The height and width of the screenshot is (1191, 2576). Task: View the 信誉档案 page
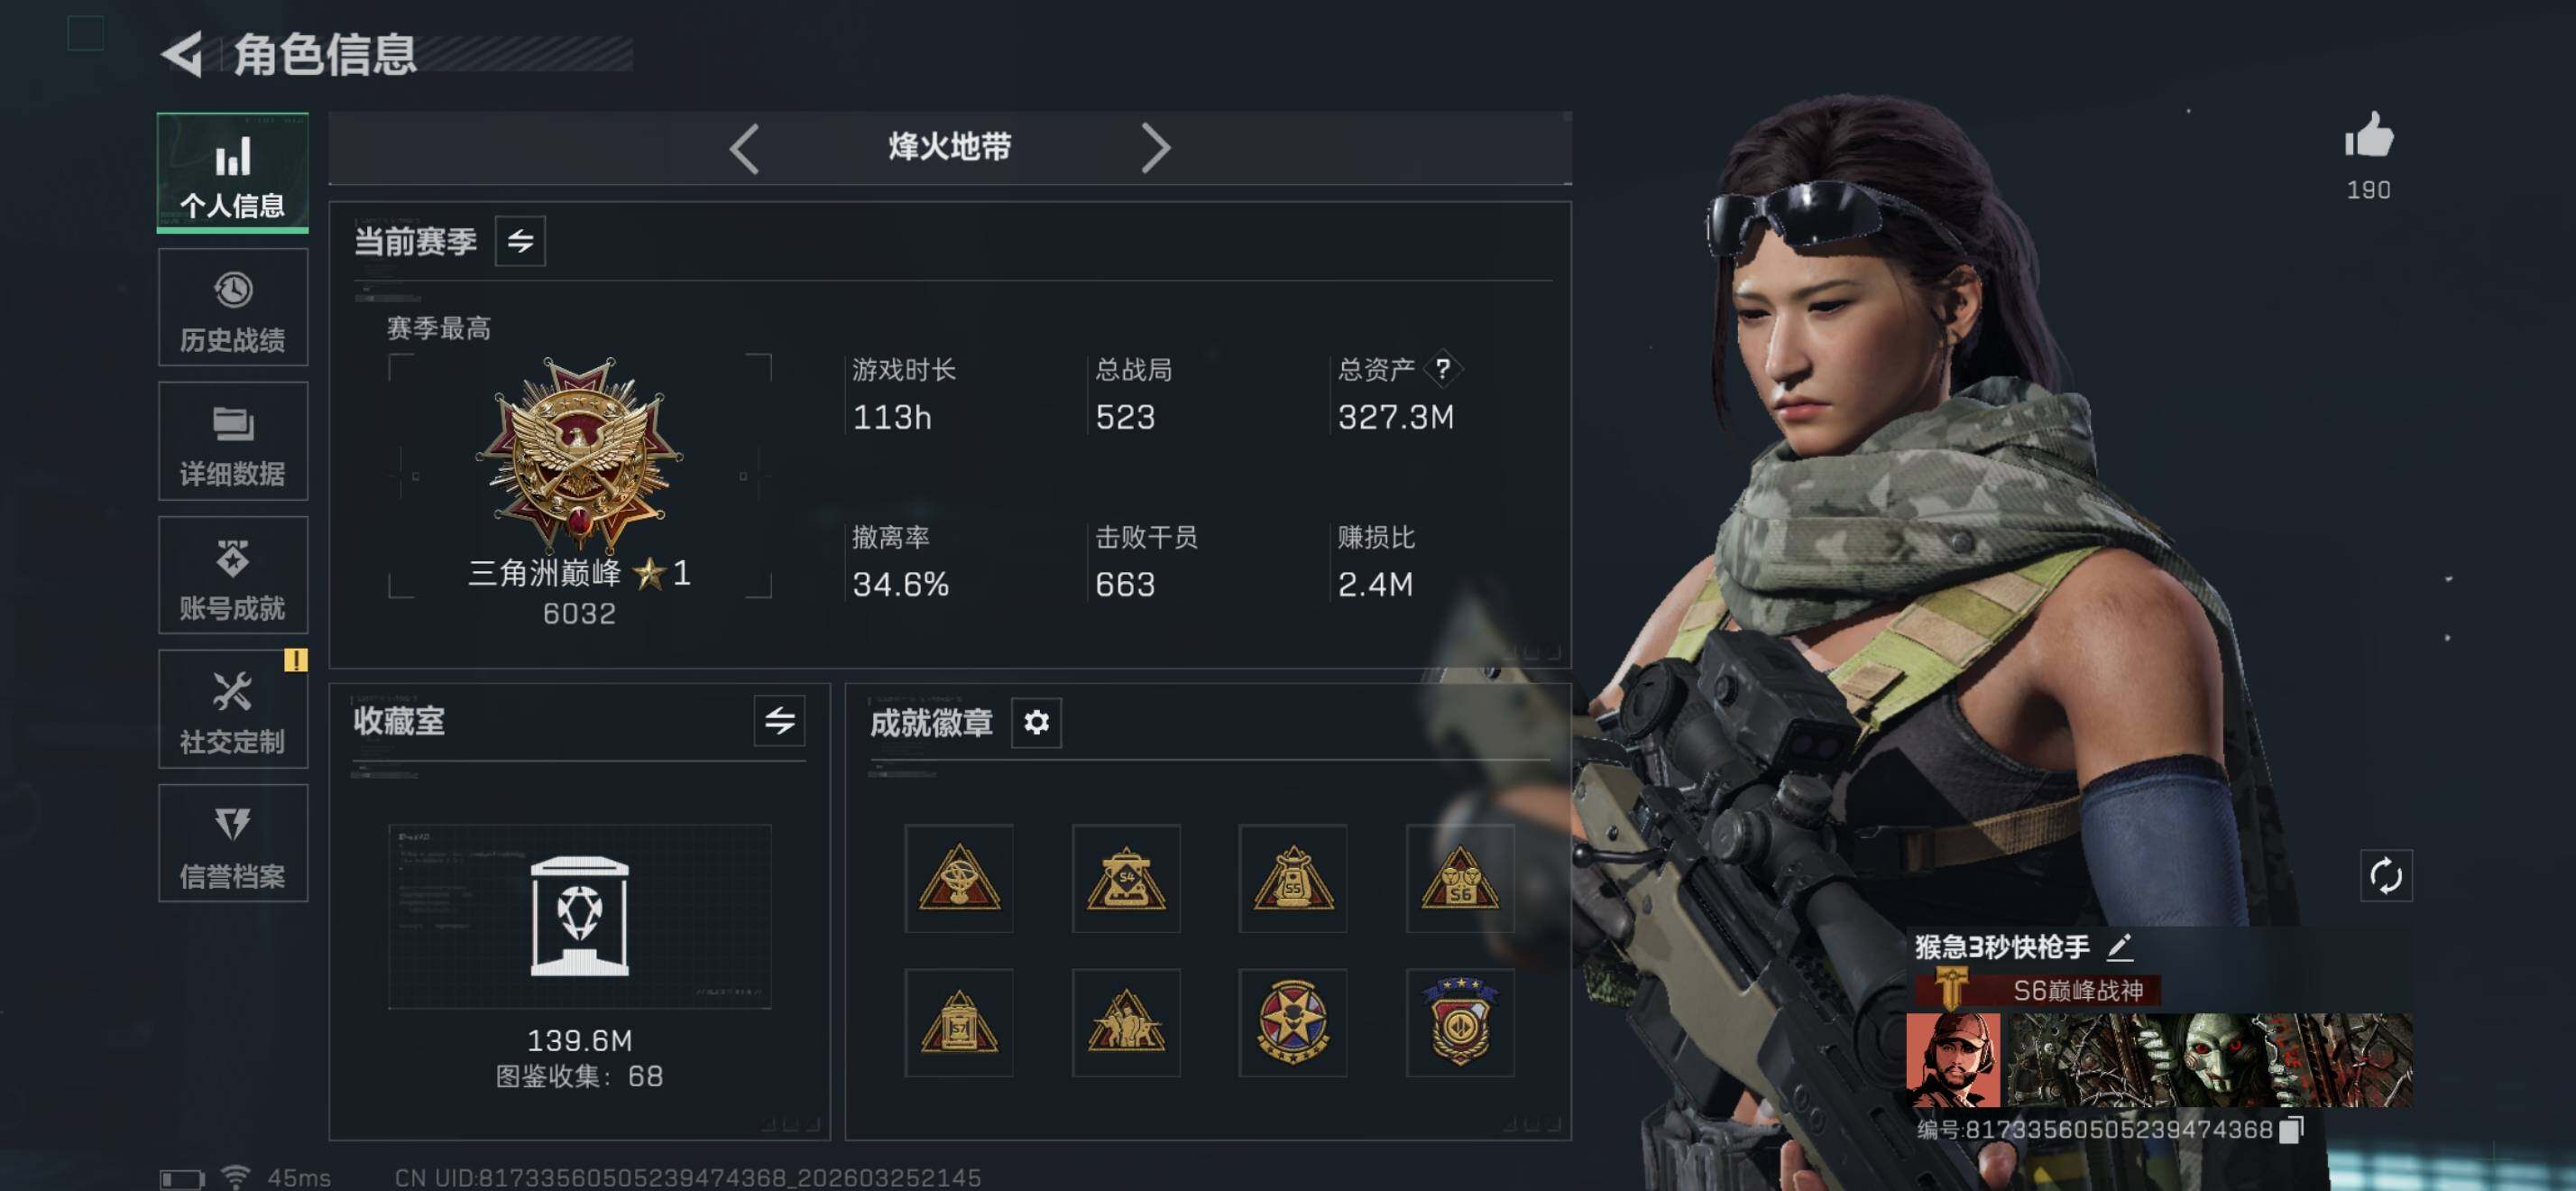(233, 844)
